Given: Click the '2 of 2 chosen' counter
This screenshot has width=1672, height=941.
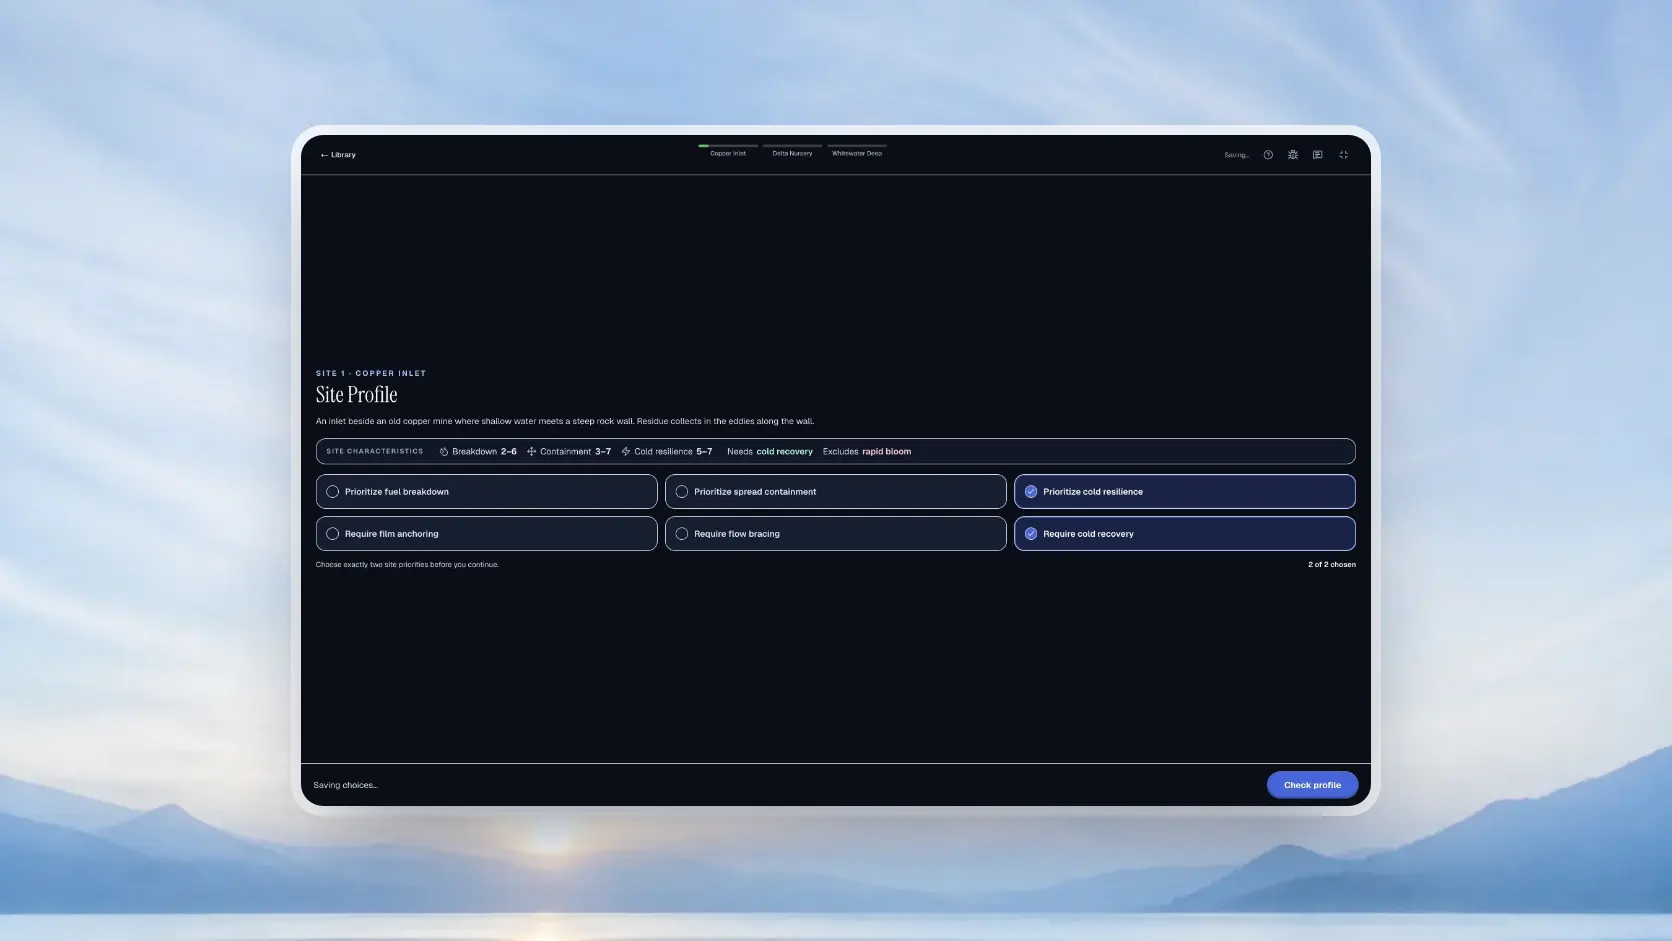Looking at the screenshot, I should (1332, 565).
